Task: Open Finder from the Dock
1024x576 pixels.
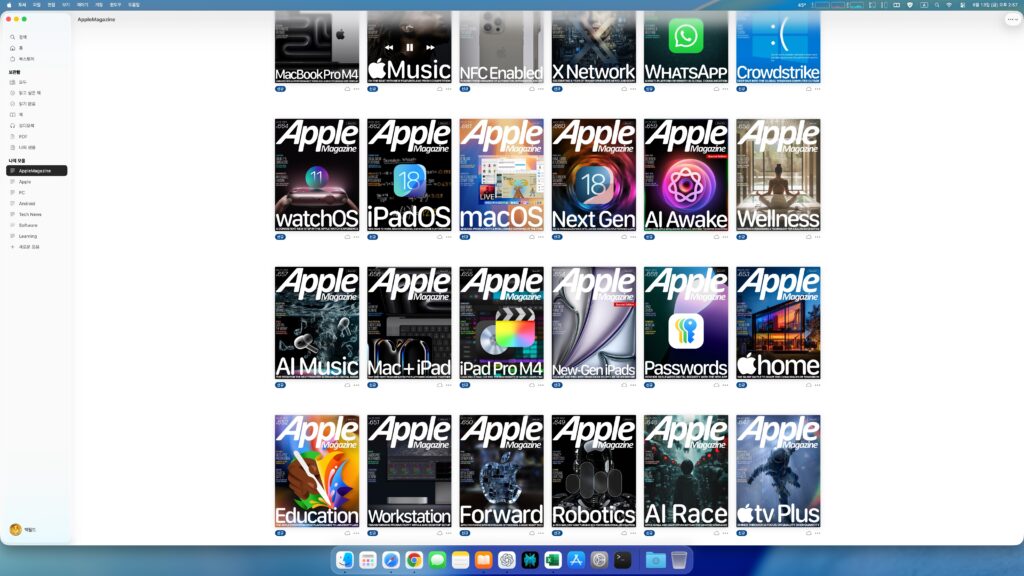Action: 345,560
